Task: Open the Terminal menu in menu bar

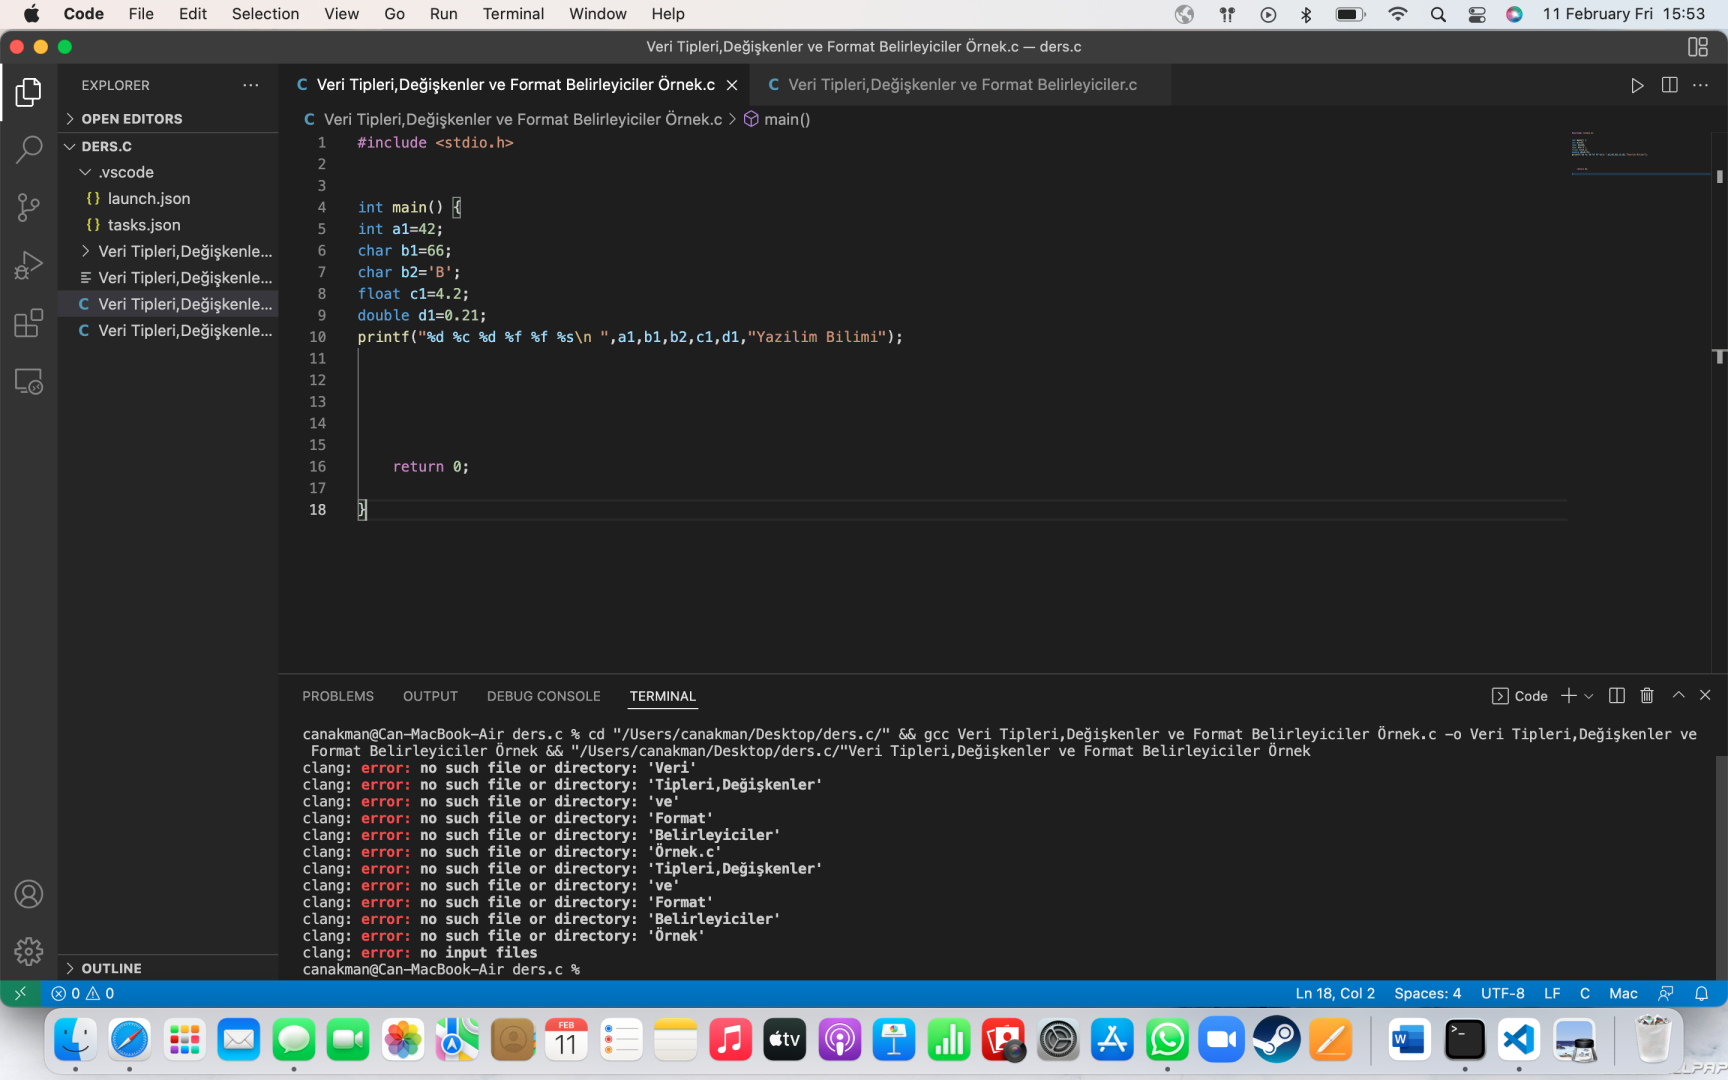Action: (513, 14)
